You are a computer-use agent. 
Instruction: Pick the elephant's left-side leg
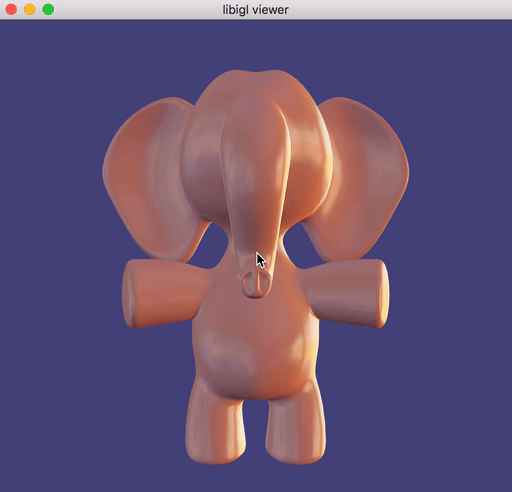point(216,423)
